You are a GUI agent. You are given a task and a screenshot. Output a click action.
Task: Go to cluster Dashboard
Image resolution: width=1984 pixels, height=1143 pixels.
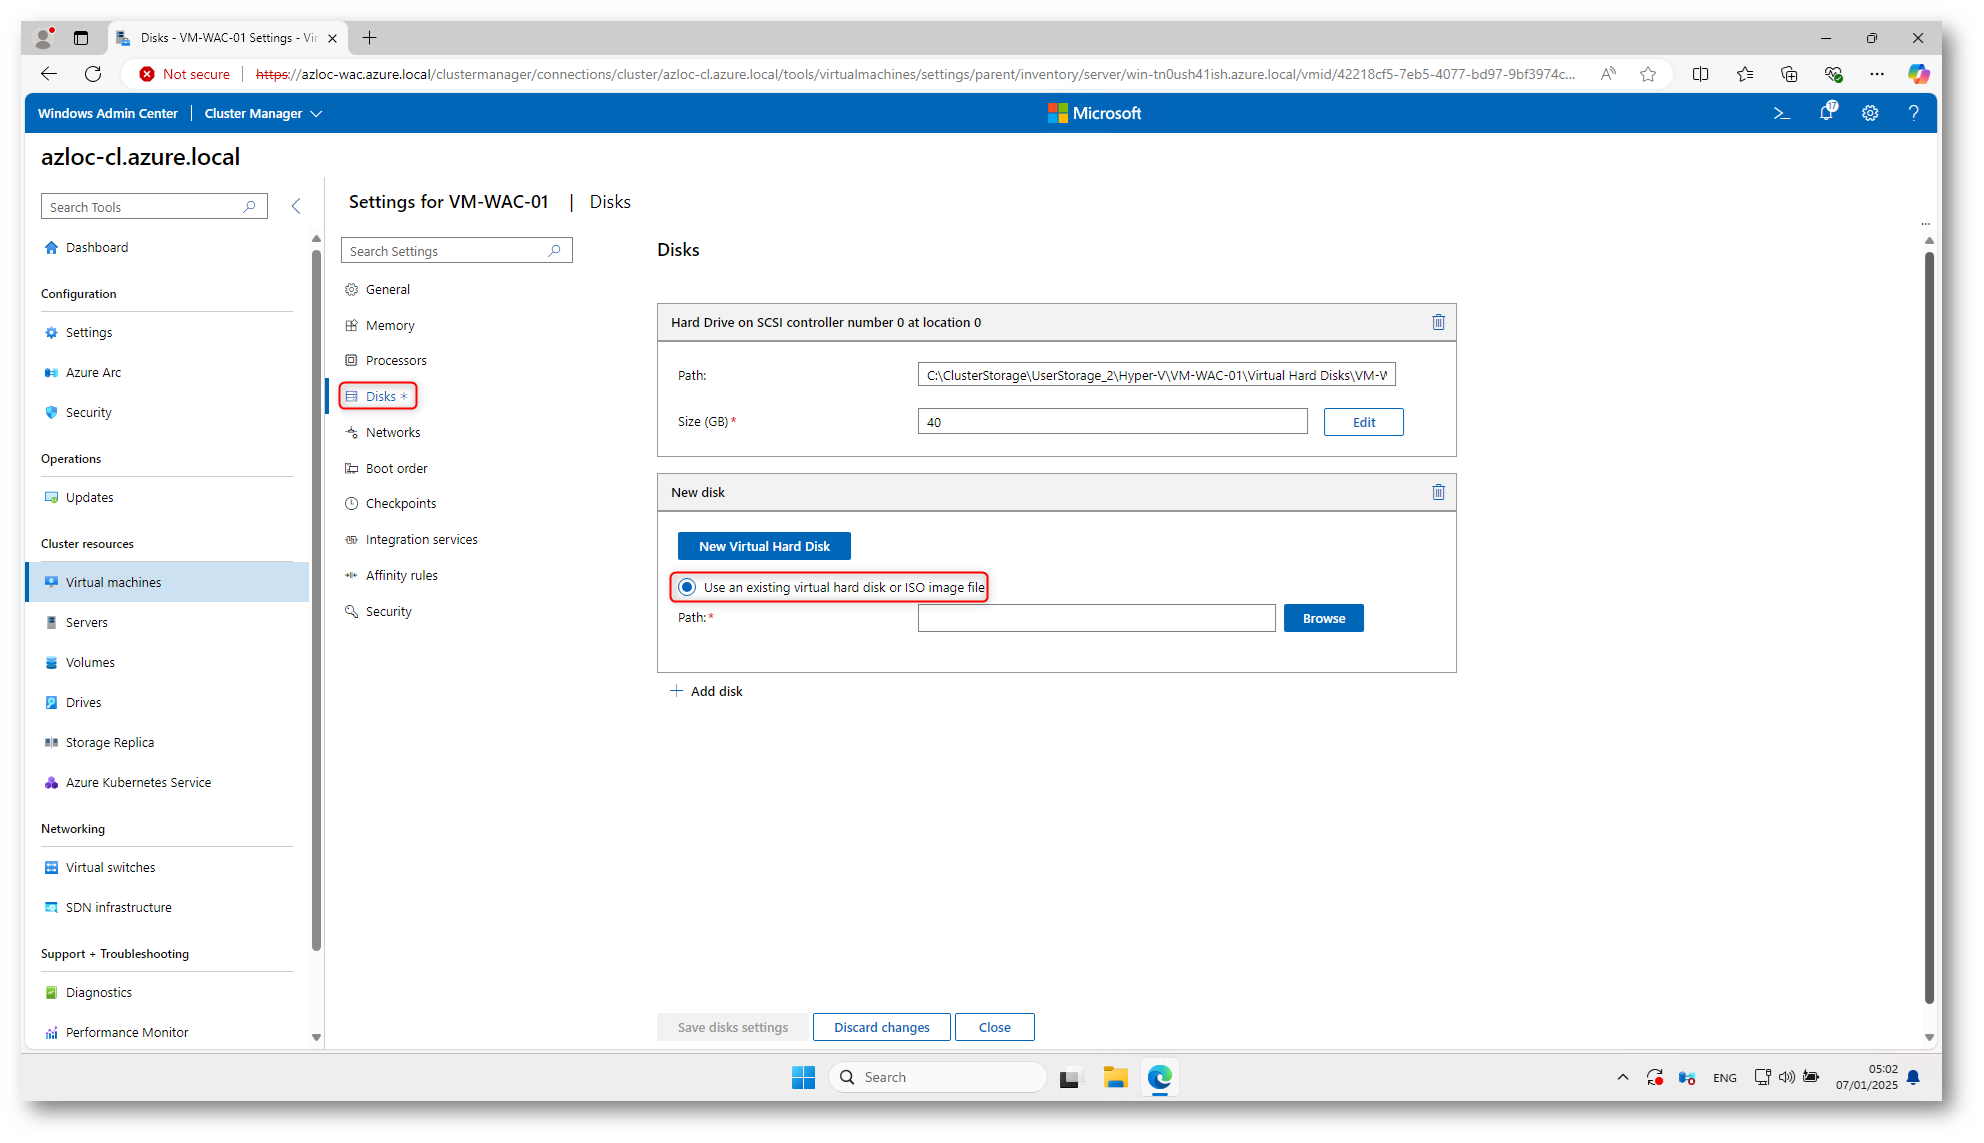[x=96, y=247]
